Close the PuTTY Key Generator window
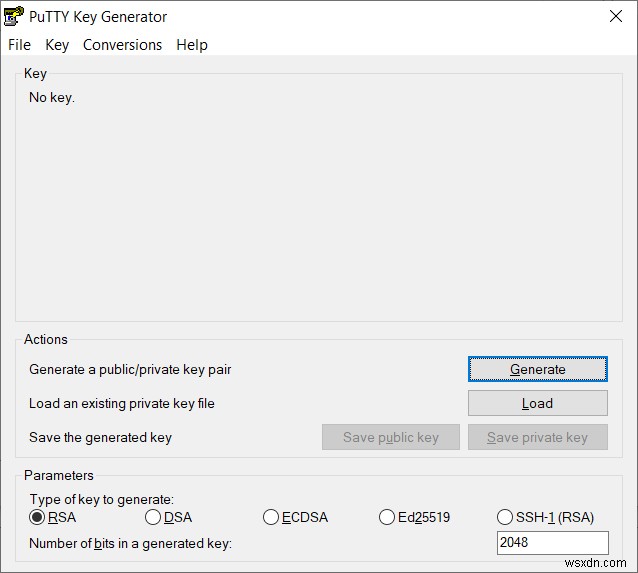 point(616,16)
